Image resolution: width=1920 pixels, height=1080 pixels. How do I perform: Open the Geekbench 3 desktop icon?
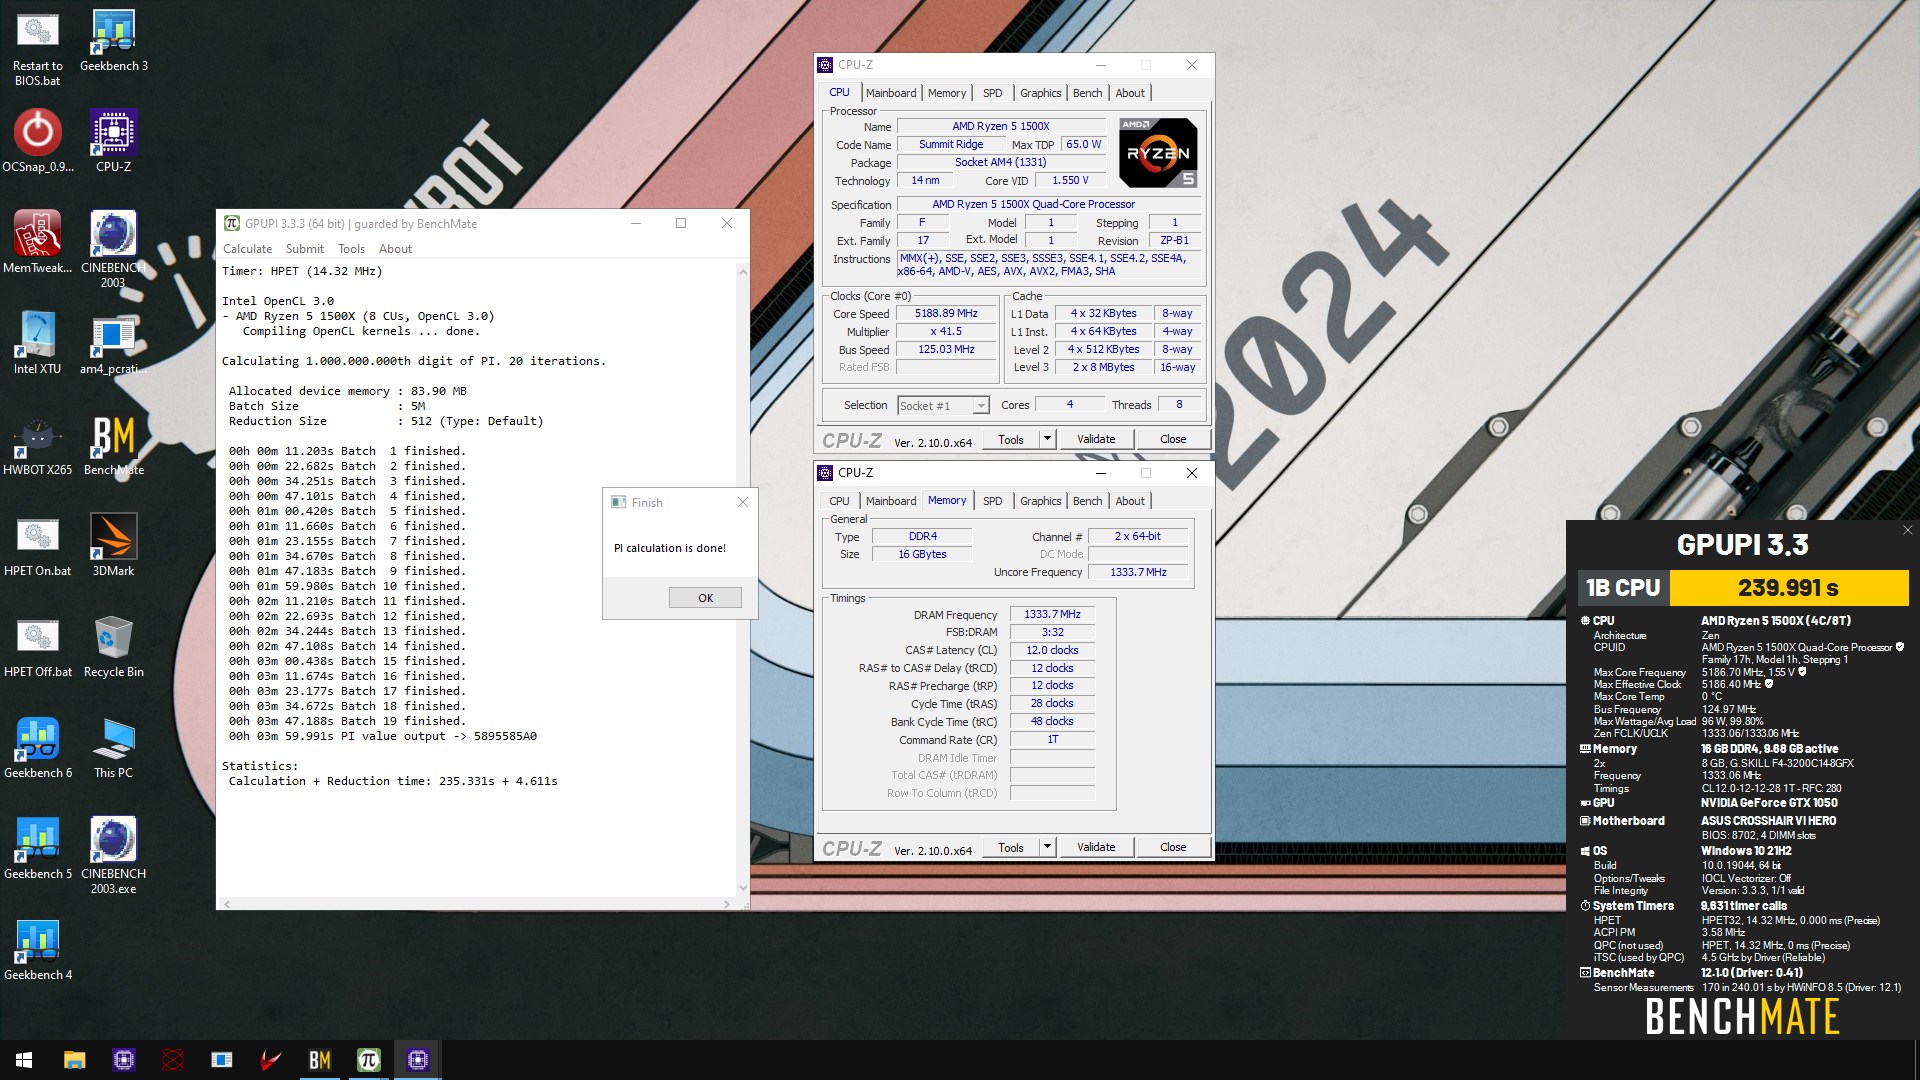click(114, 40)
